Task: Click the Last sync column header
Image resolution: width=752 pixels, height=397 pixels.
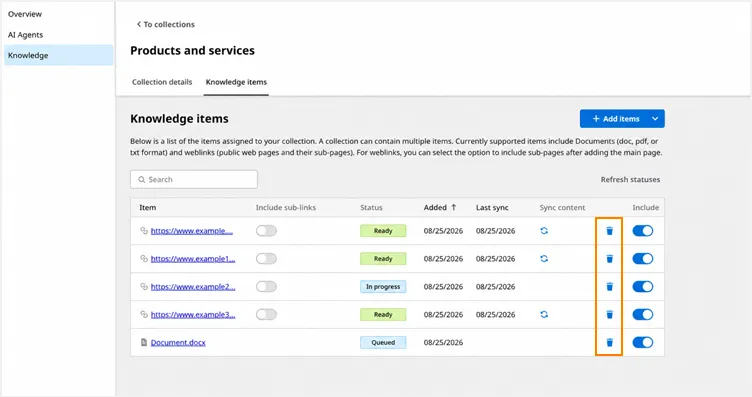Action: (x=492, y=208)
